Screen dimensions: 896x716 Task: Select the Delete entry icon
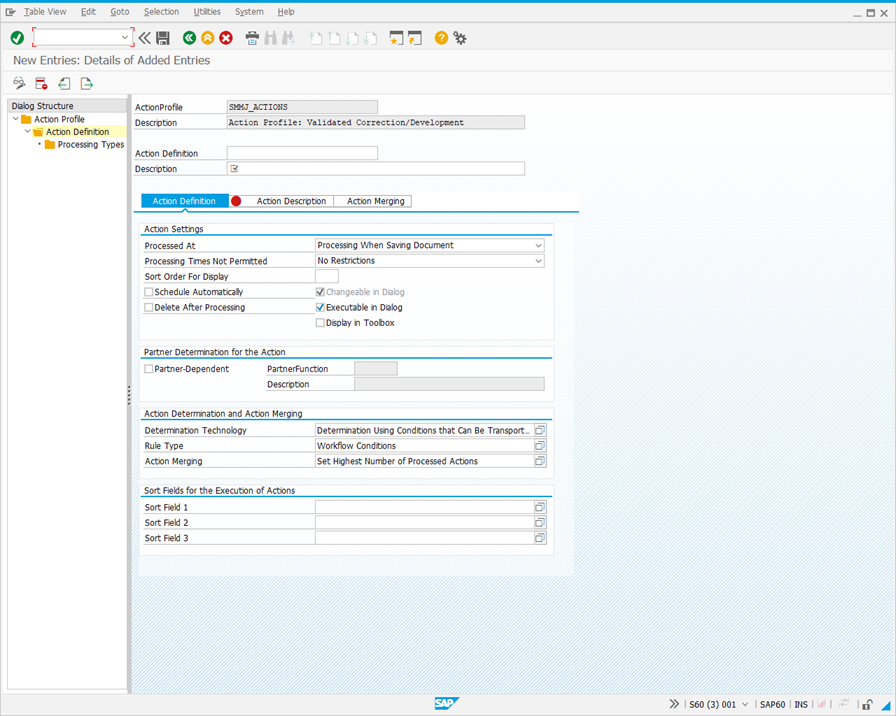(x=42, y=83)
